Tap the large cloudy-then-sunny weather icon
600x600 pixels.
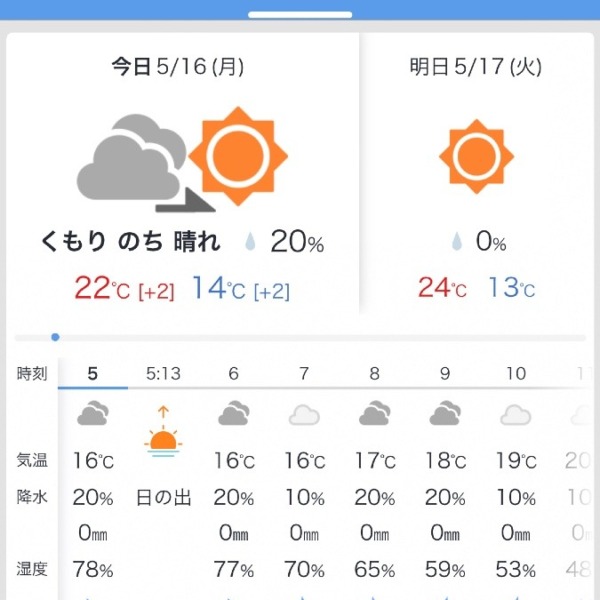click(182, 159)
